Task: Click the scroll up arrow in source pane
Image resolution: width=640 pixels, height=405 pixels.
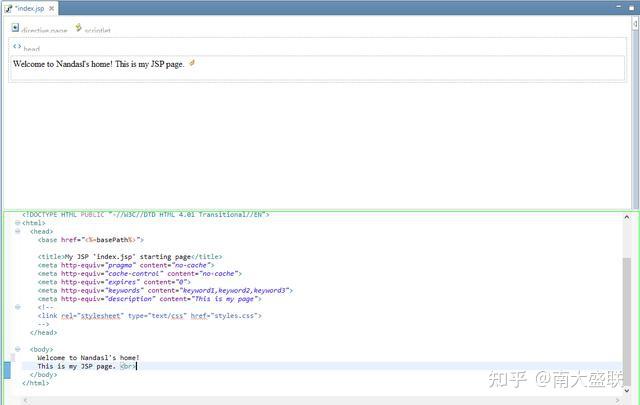Action: [x=627, y=218]
